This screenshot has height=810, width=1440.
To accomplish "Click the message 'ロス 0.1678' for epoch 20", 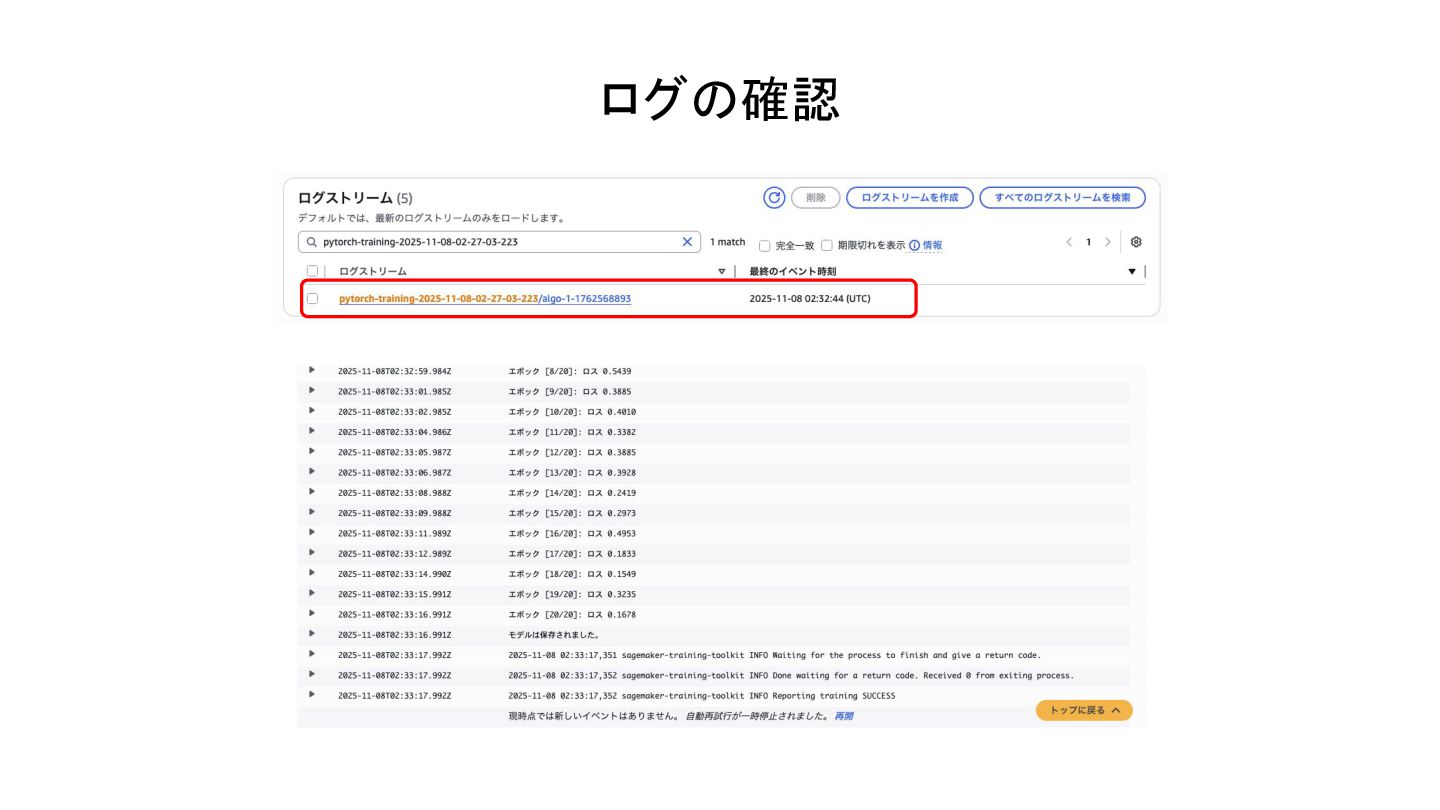I will (x=611, y=614).
